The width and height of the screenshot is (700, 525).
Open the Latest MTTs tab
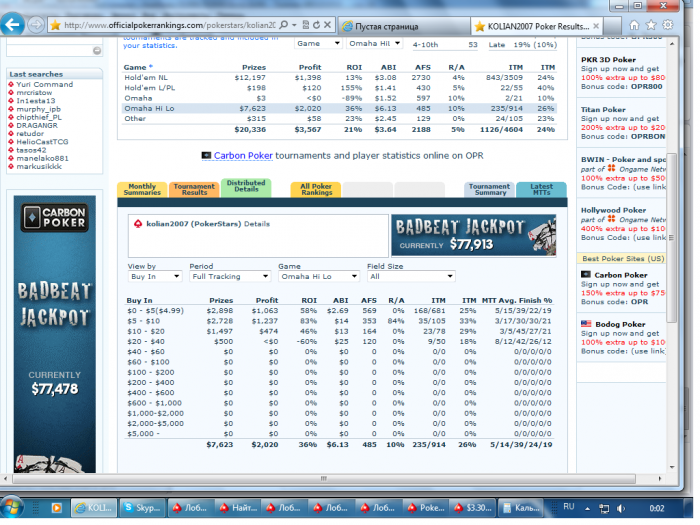click(542, 189)
